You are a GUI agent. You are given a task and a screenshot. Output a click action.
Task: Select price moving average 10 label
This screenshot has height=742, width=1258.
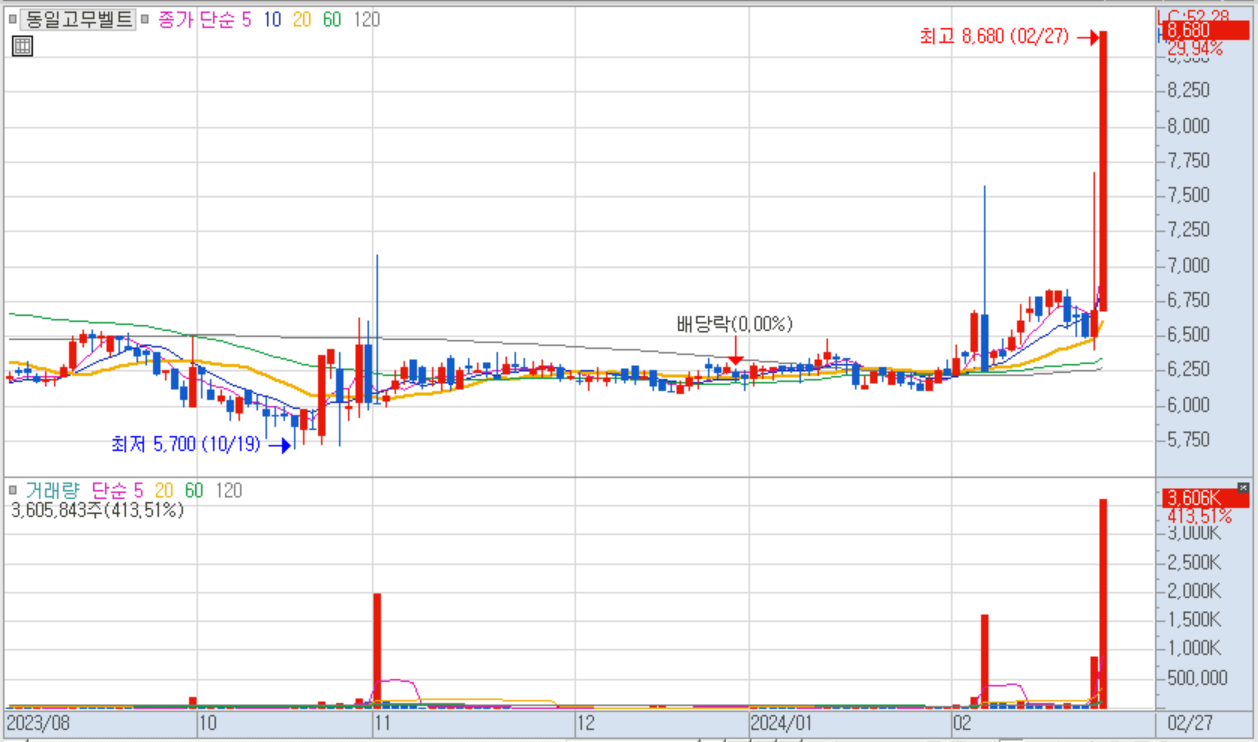pos(272,19)
